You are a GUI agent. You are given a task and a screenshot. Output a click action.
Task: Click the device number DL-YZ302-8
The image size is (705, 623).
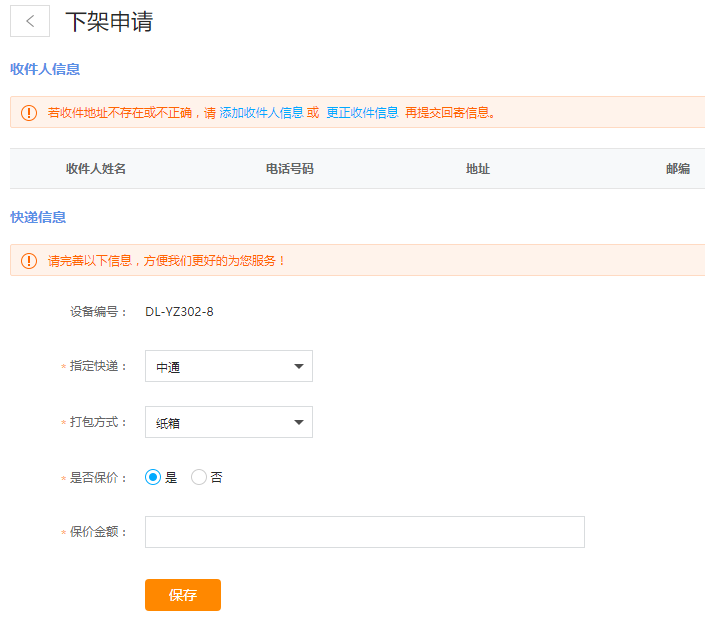[x=179, y=312]
